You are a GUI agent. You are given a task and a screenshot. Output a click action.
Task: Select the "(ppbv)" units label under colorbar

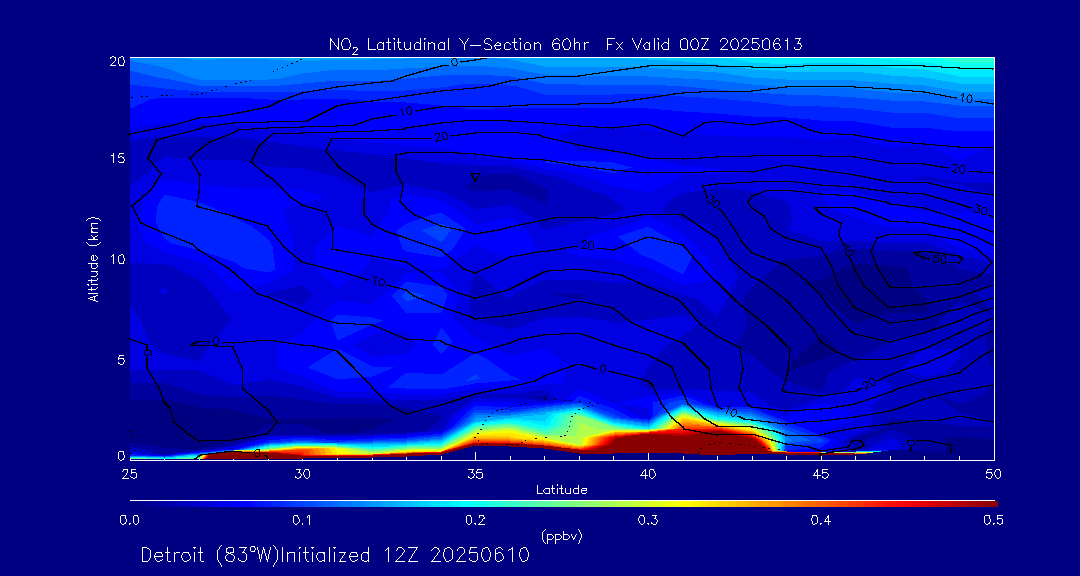(x=561, y=535)
